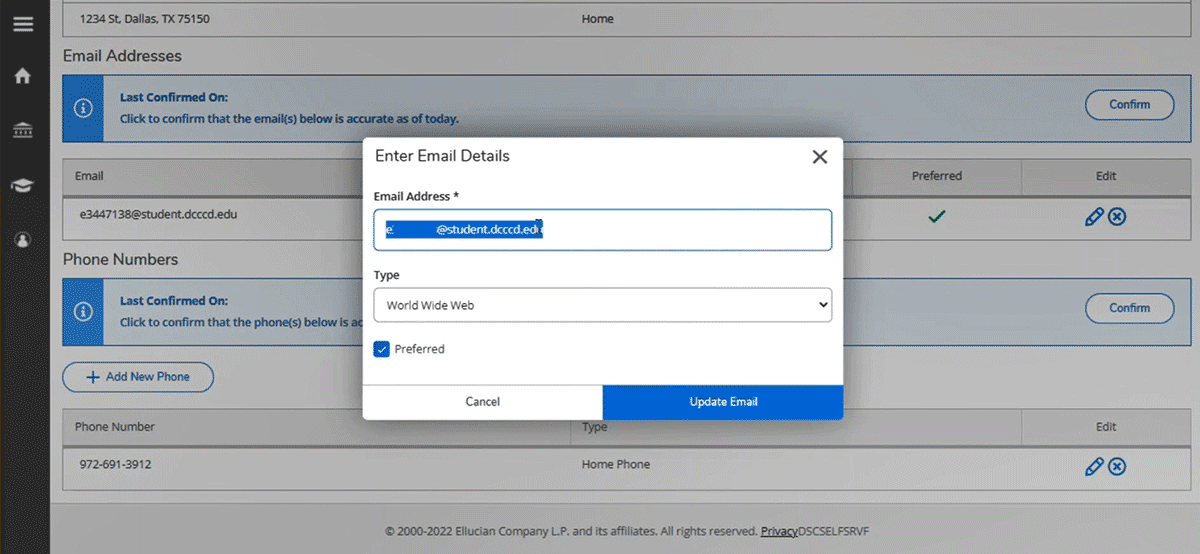The image size is (1200, 554).
Task: Click the Email column header
Action: (x=89, y=176)
